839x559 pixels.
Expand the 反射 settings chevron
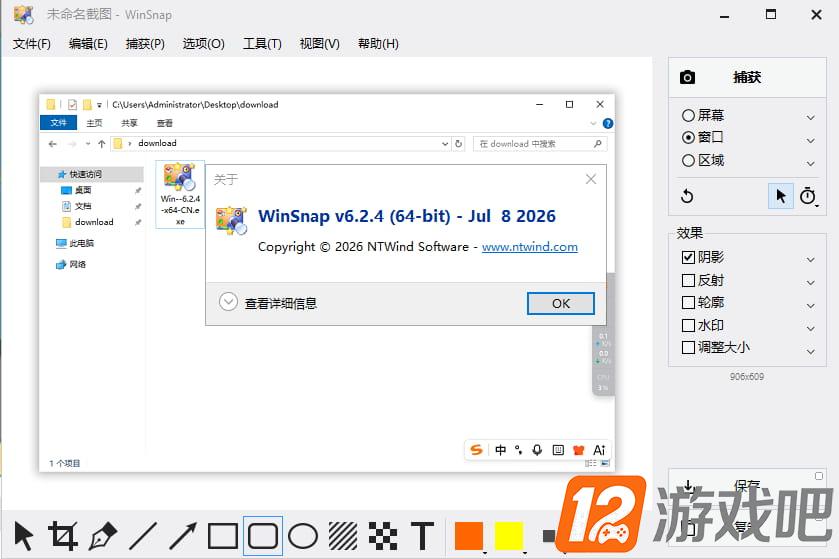click(811, 282)
